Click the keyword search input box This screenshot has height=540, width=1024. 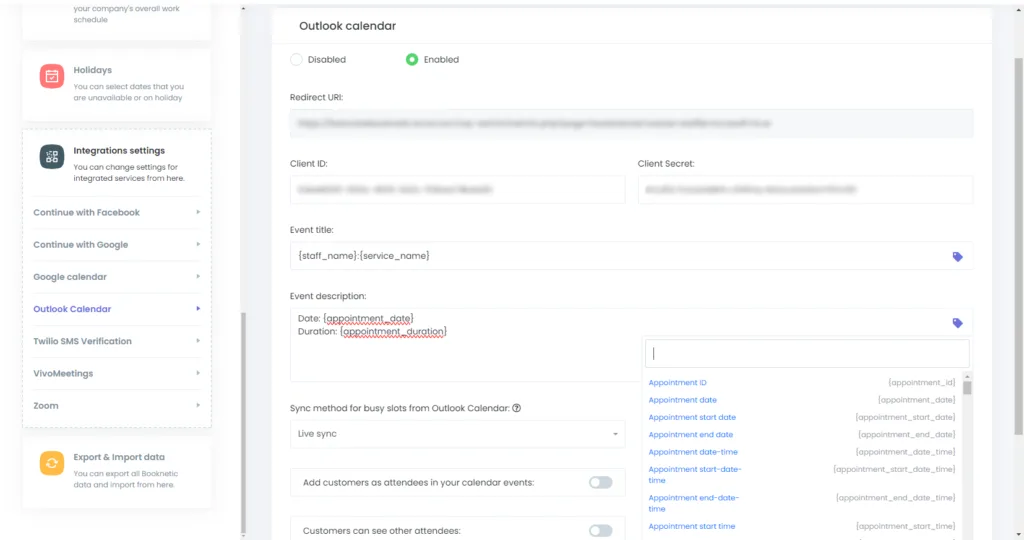click(807, 353)
